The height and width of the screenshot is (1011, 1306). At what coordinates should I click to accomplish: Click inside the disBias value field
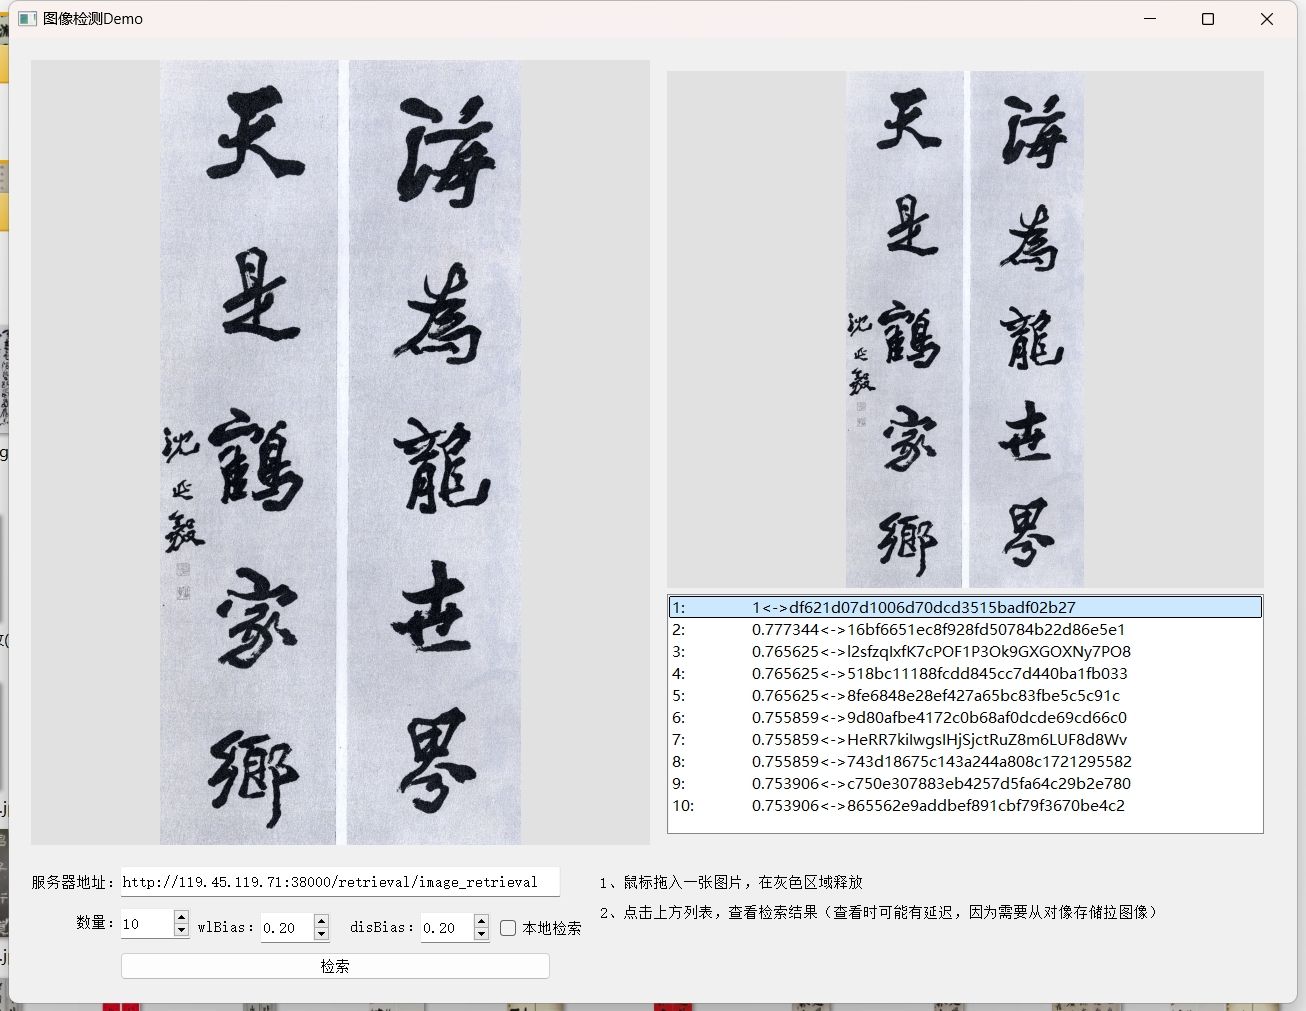point(447,928)
